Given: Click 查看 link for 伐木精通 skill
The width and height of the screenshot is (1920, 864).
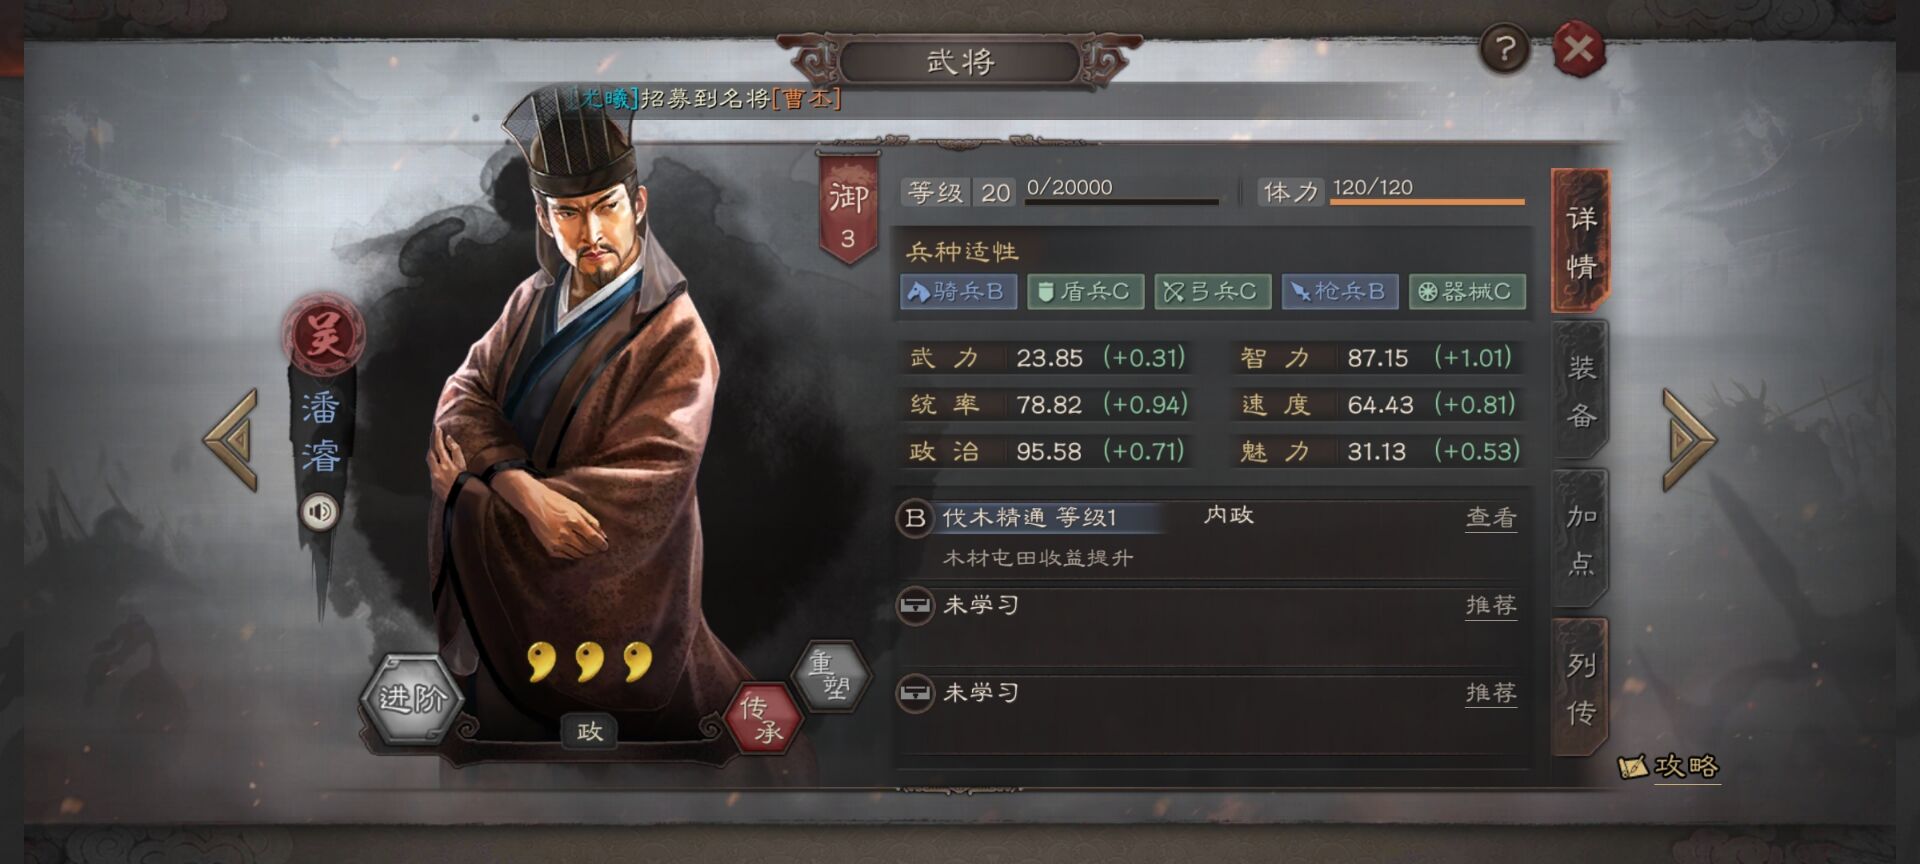Looking at the screenshot, I should tap(1491, 517).
